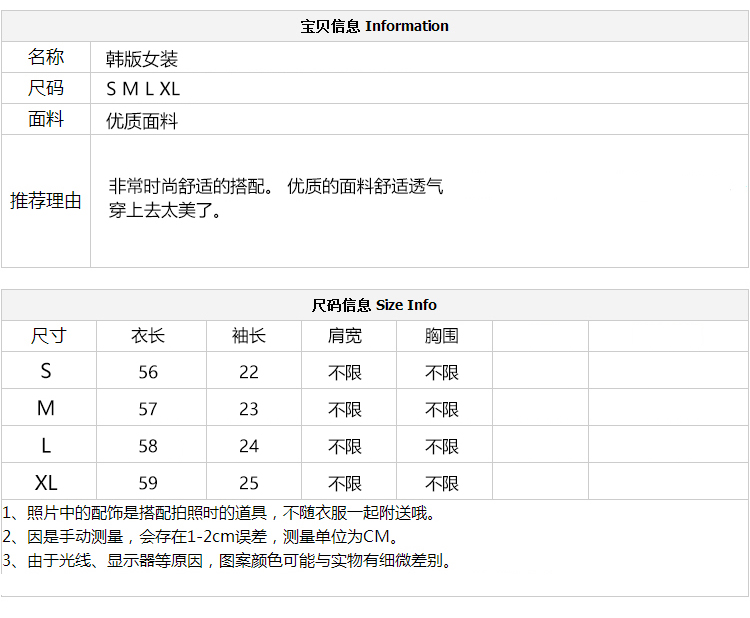Select note 3 about color differences

tap(227, 560)
